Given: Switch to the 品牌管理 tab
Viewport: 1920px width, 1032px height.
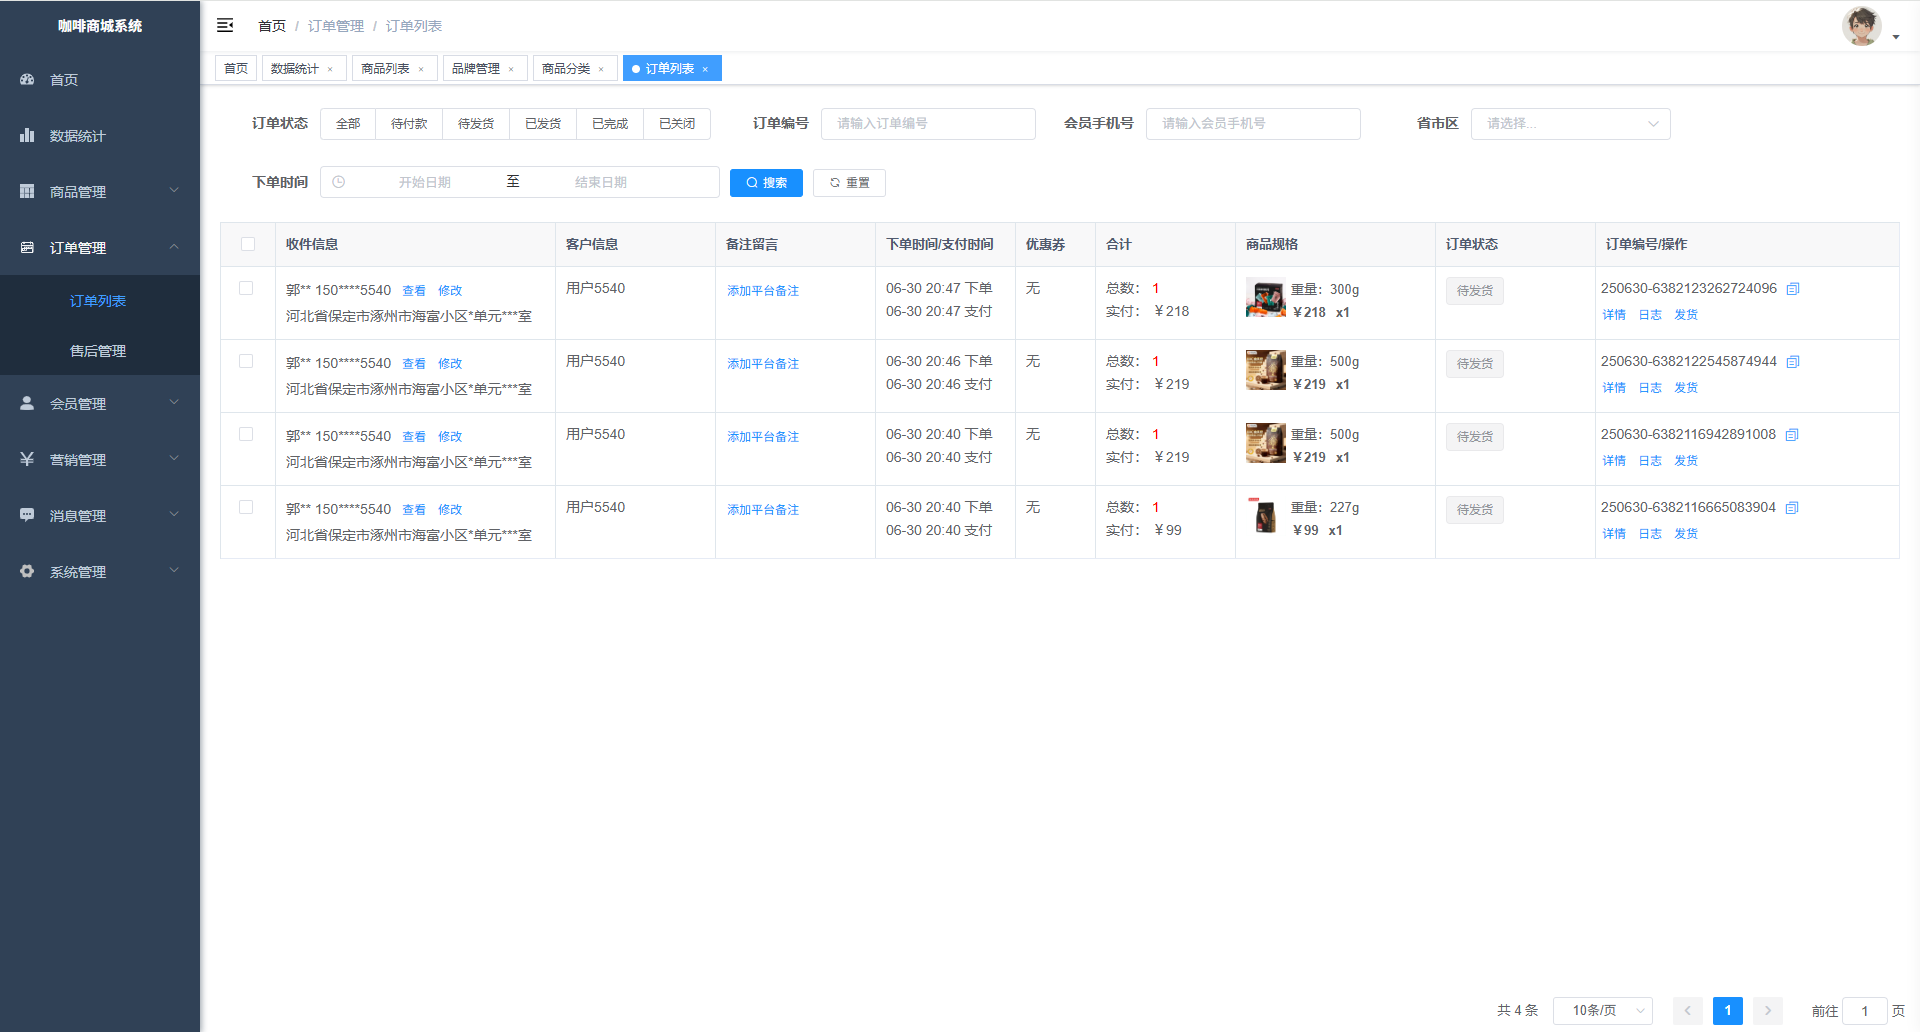Looking at the screenshot, I should pyautogui.click(x=476, y=69).
